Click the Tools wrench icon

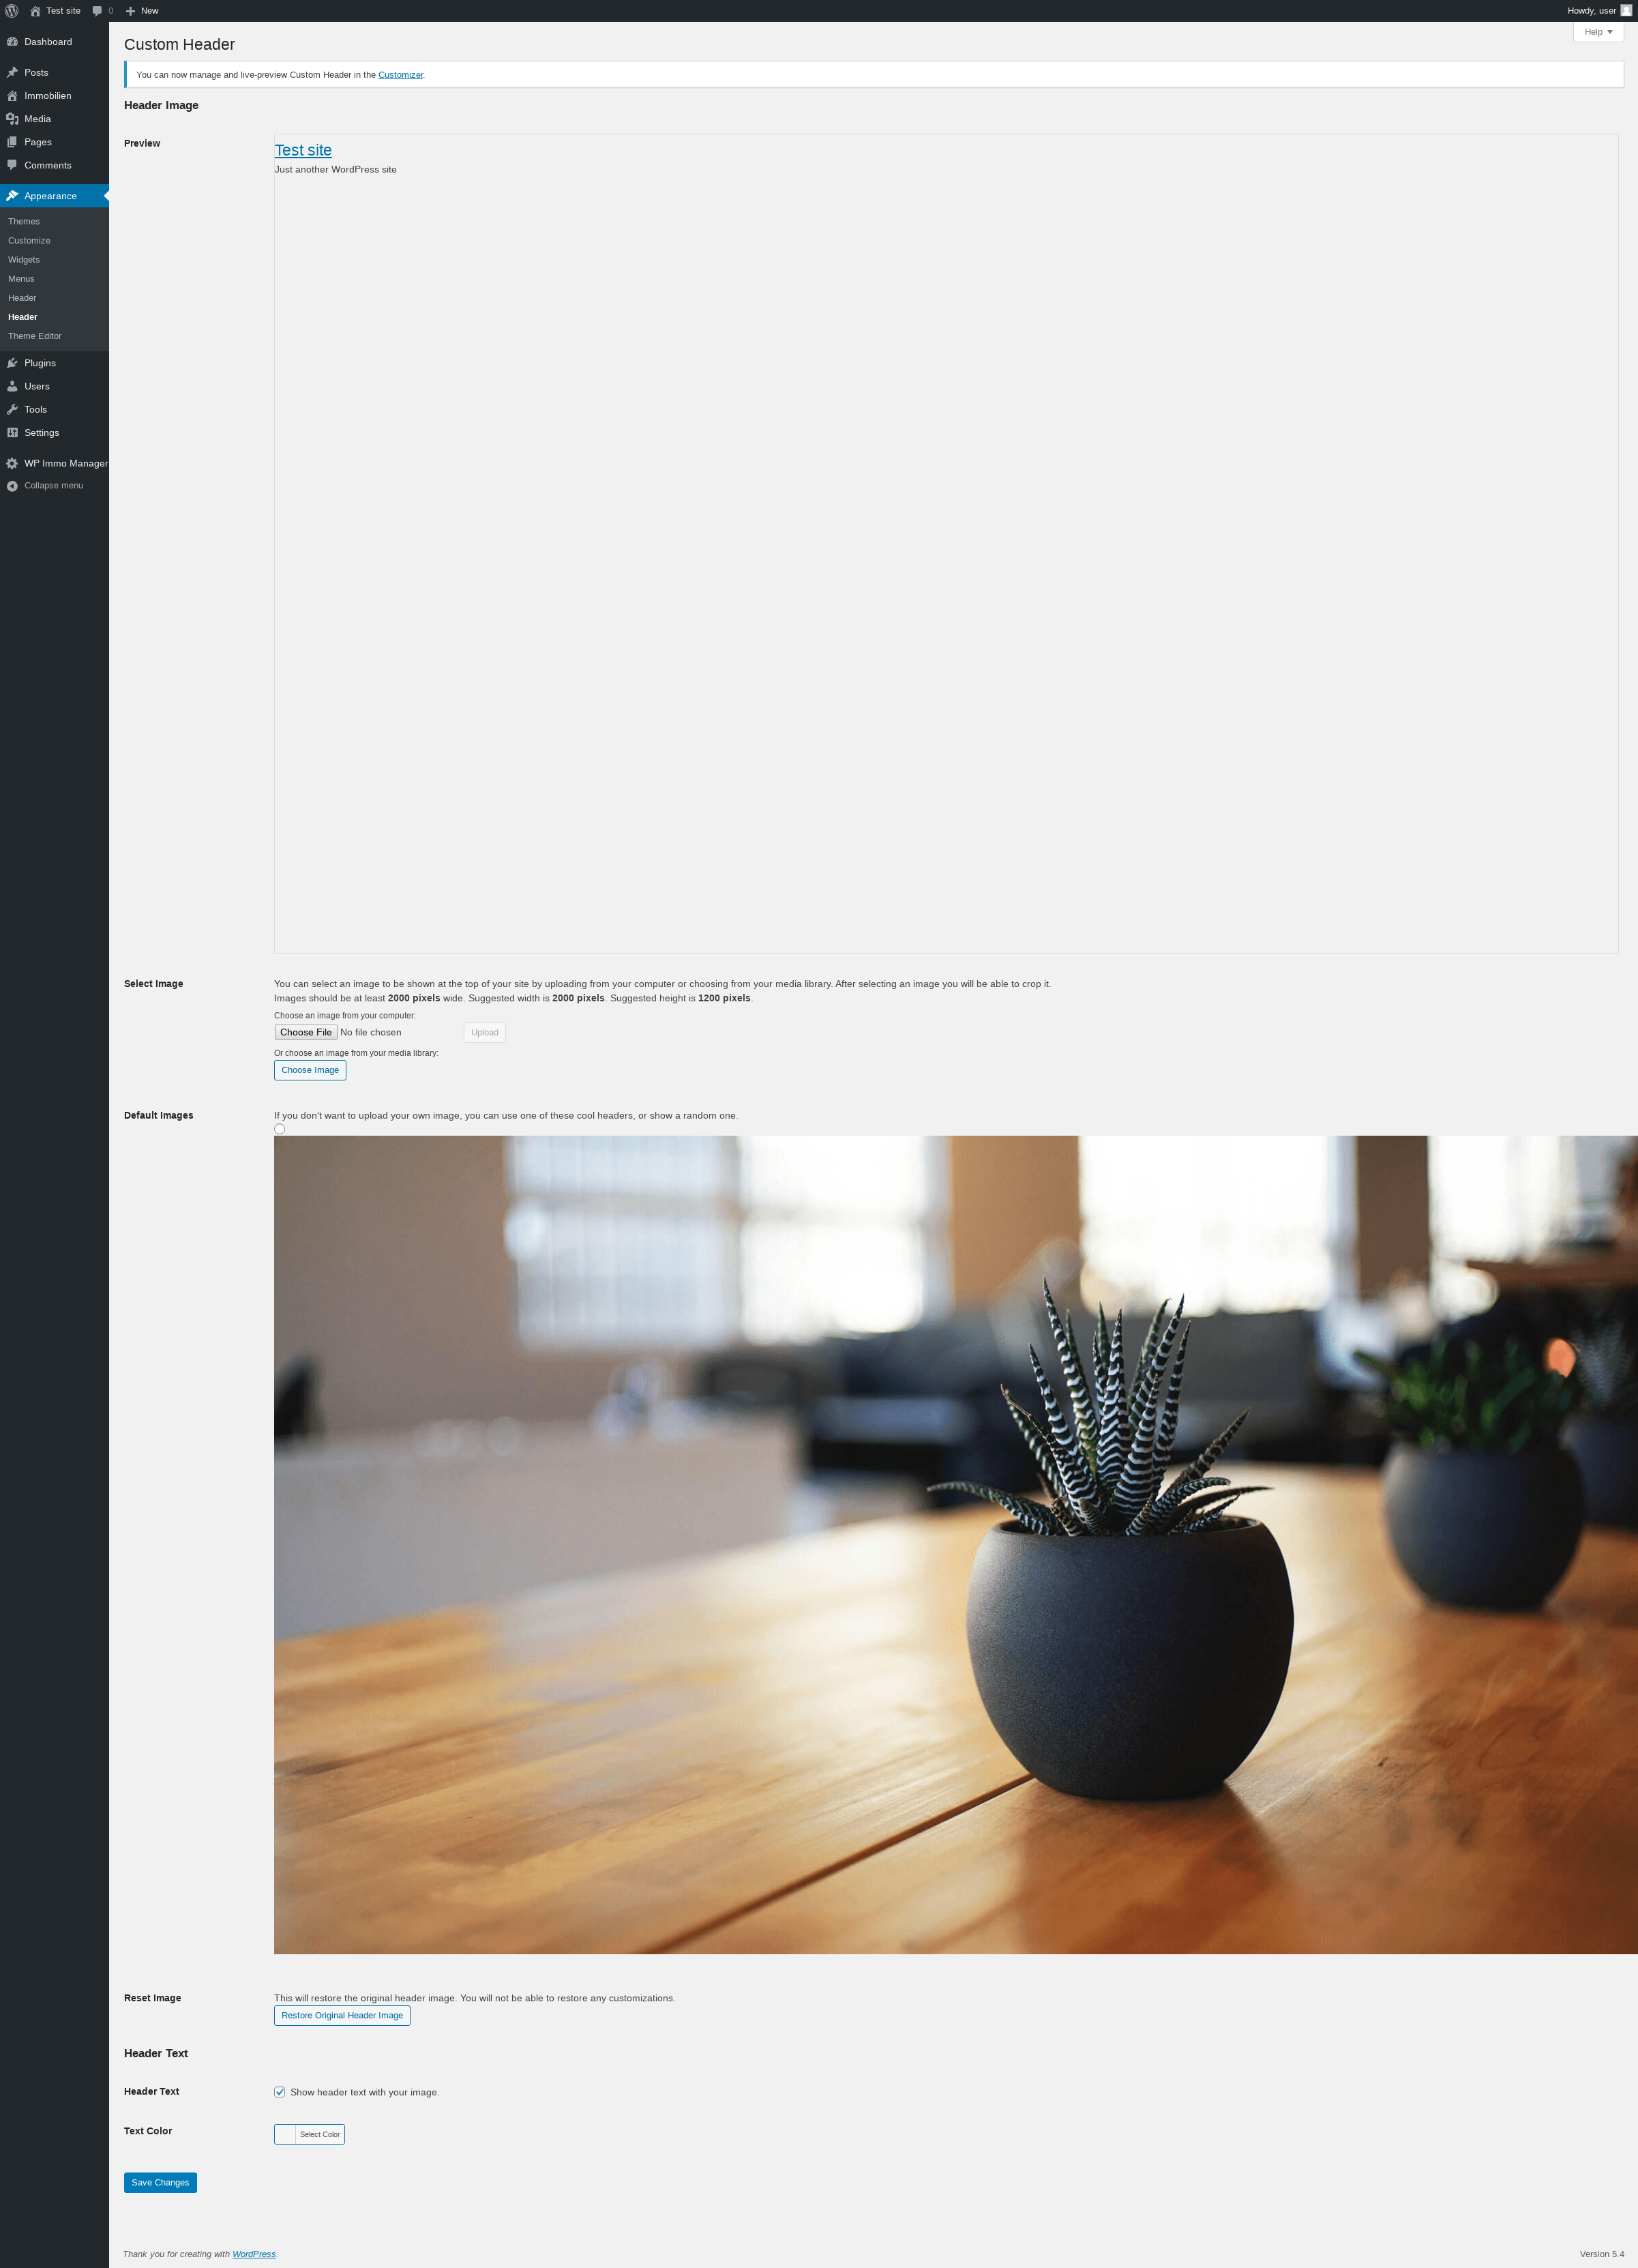[12, 410]
